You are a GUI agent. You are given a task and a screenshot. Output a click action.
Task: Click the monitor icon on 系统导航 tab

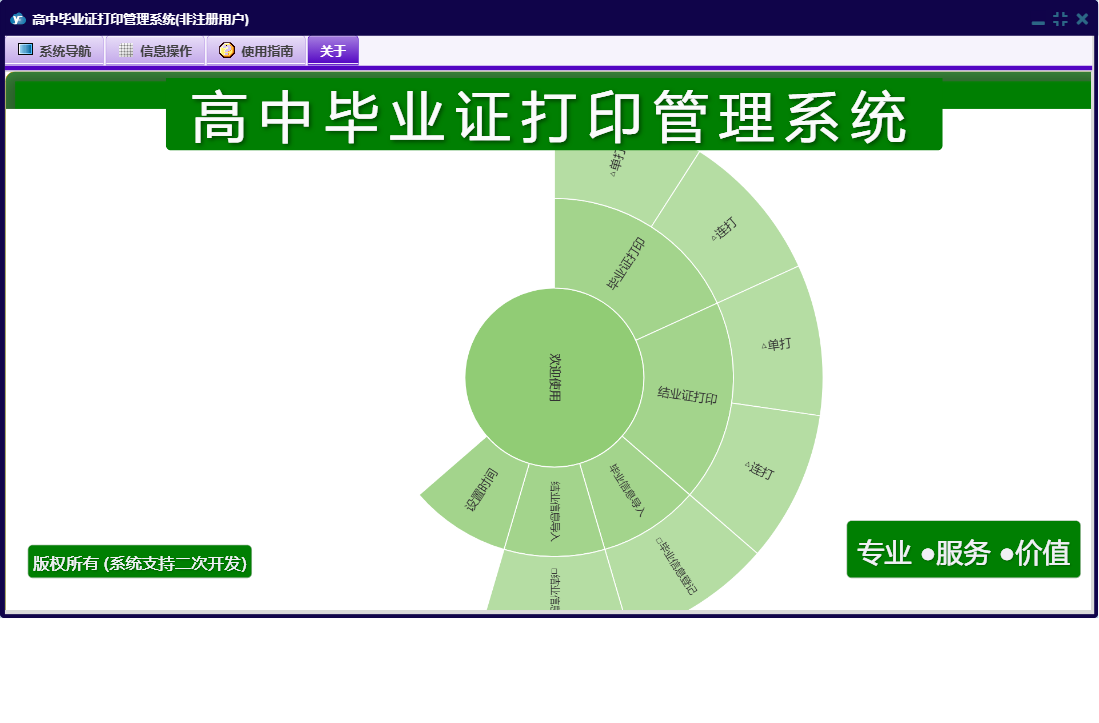pos(26,50)
